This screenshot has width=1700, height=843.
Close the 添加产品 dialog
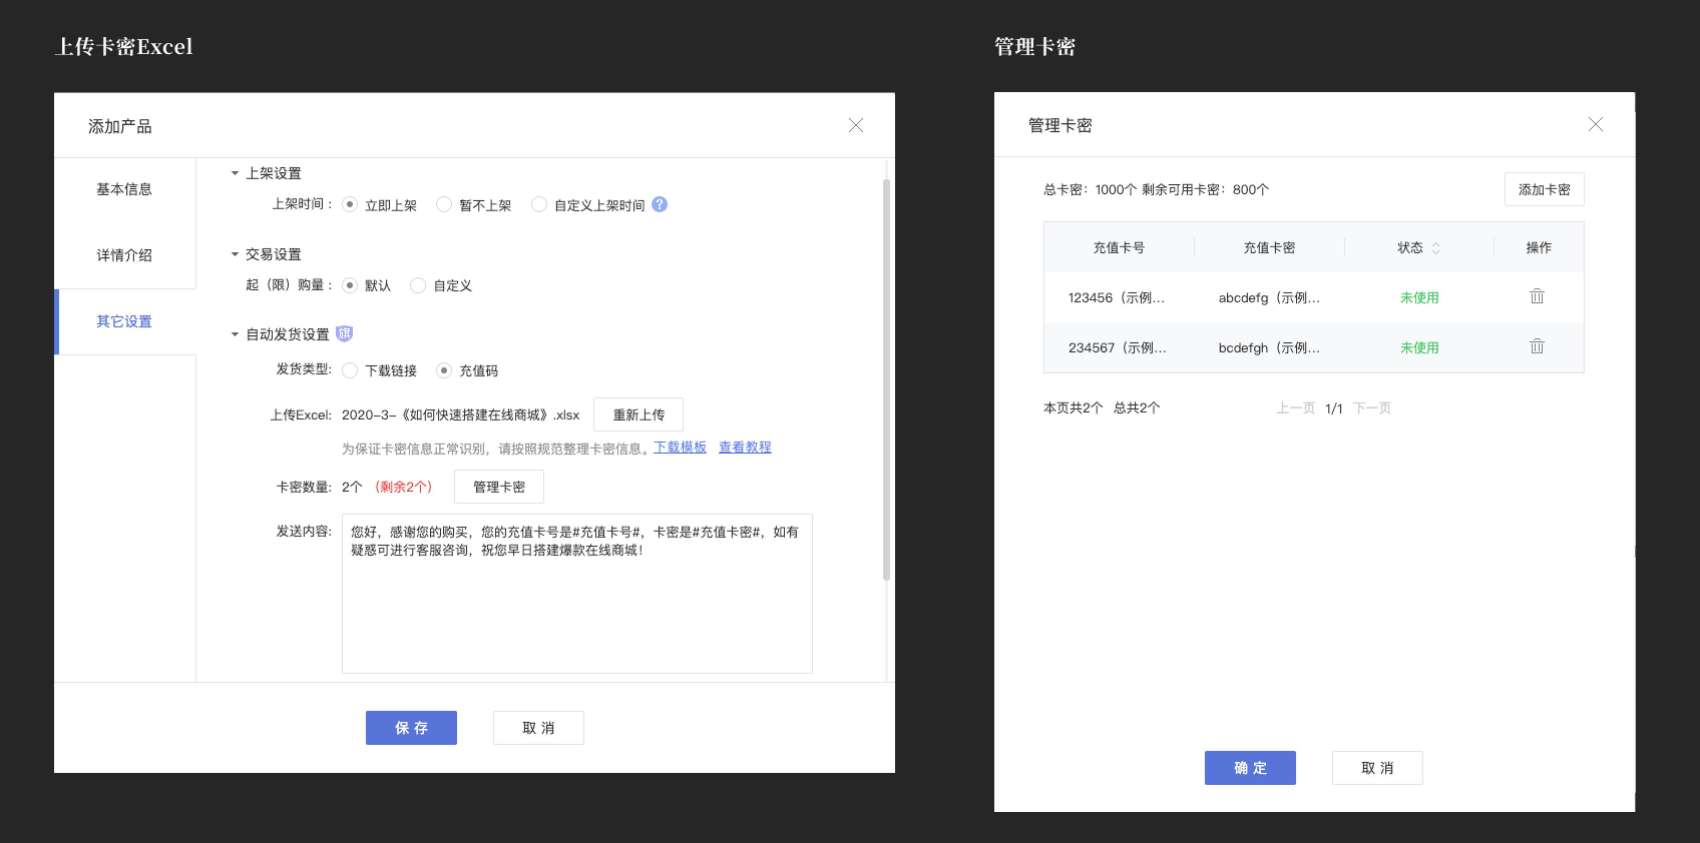click(x=856, y=125)
